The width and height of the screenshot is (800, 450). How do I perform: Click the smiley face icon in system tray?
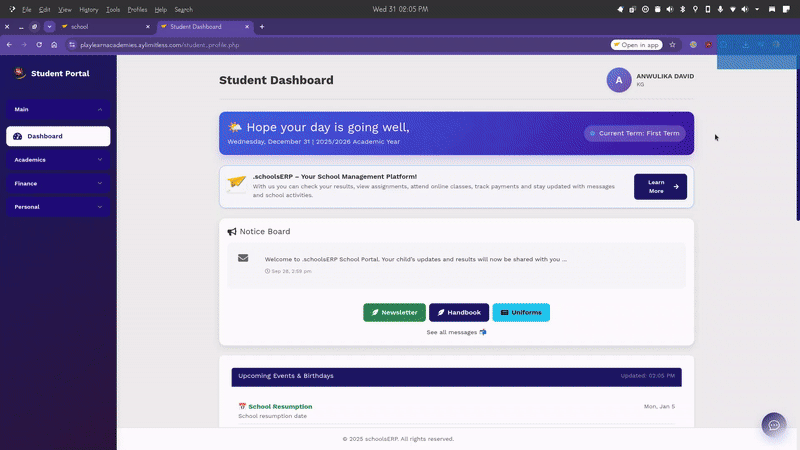point(645,9)
